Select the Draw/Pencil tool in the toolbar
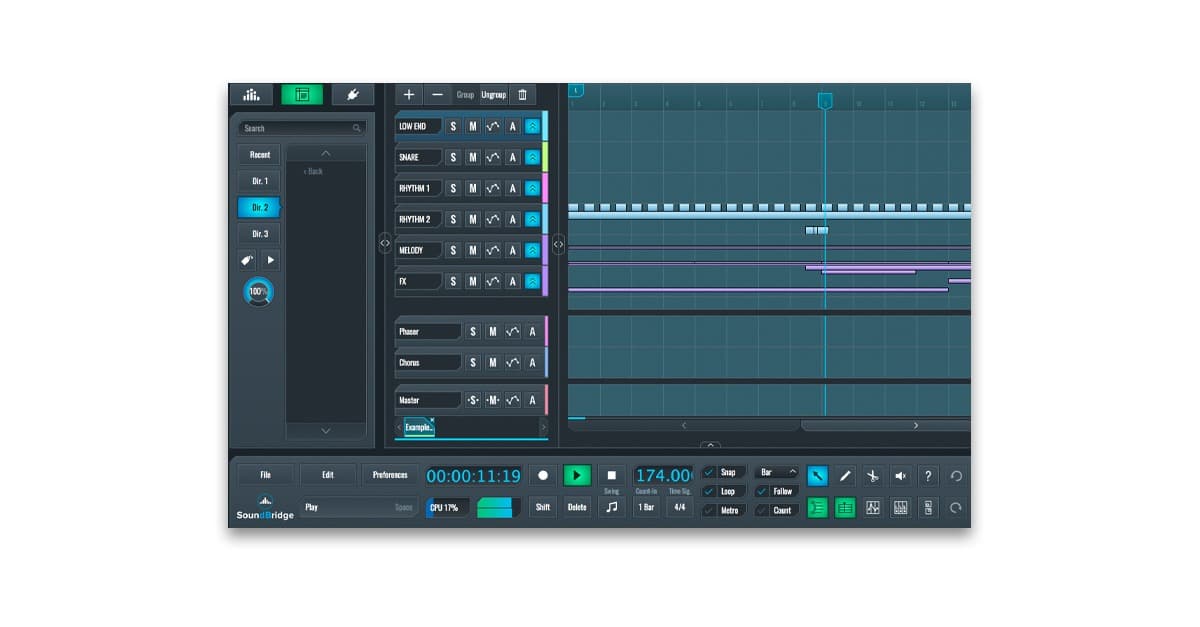 845,476
